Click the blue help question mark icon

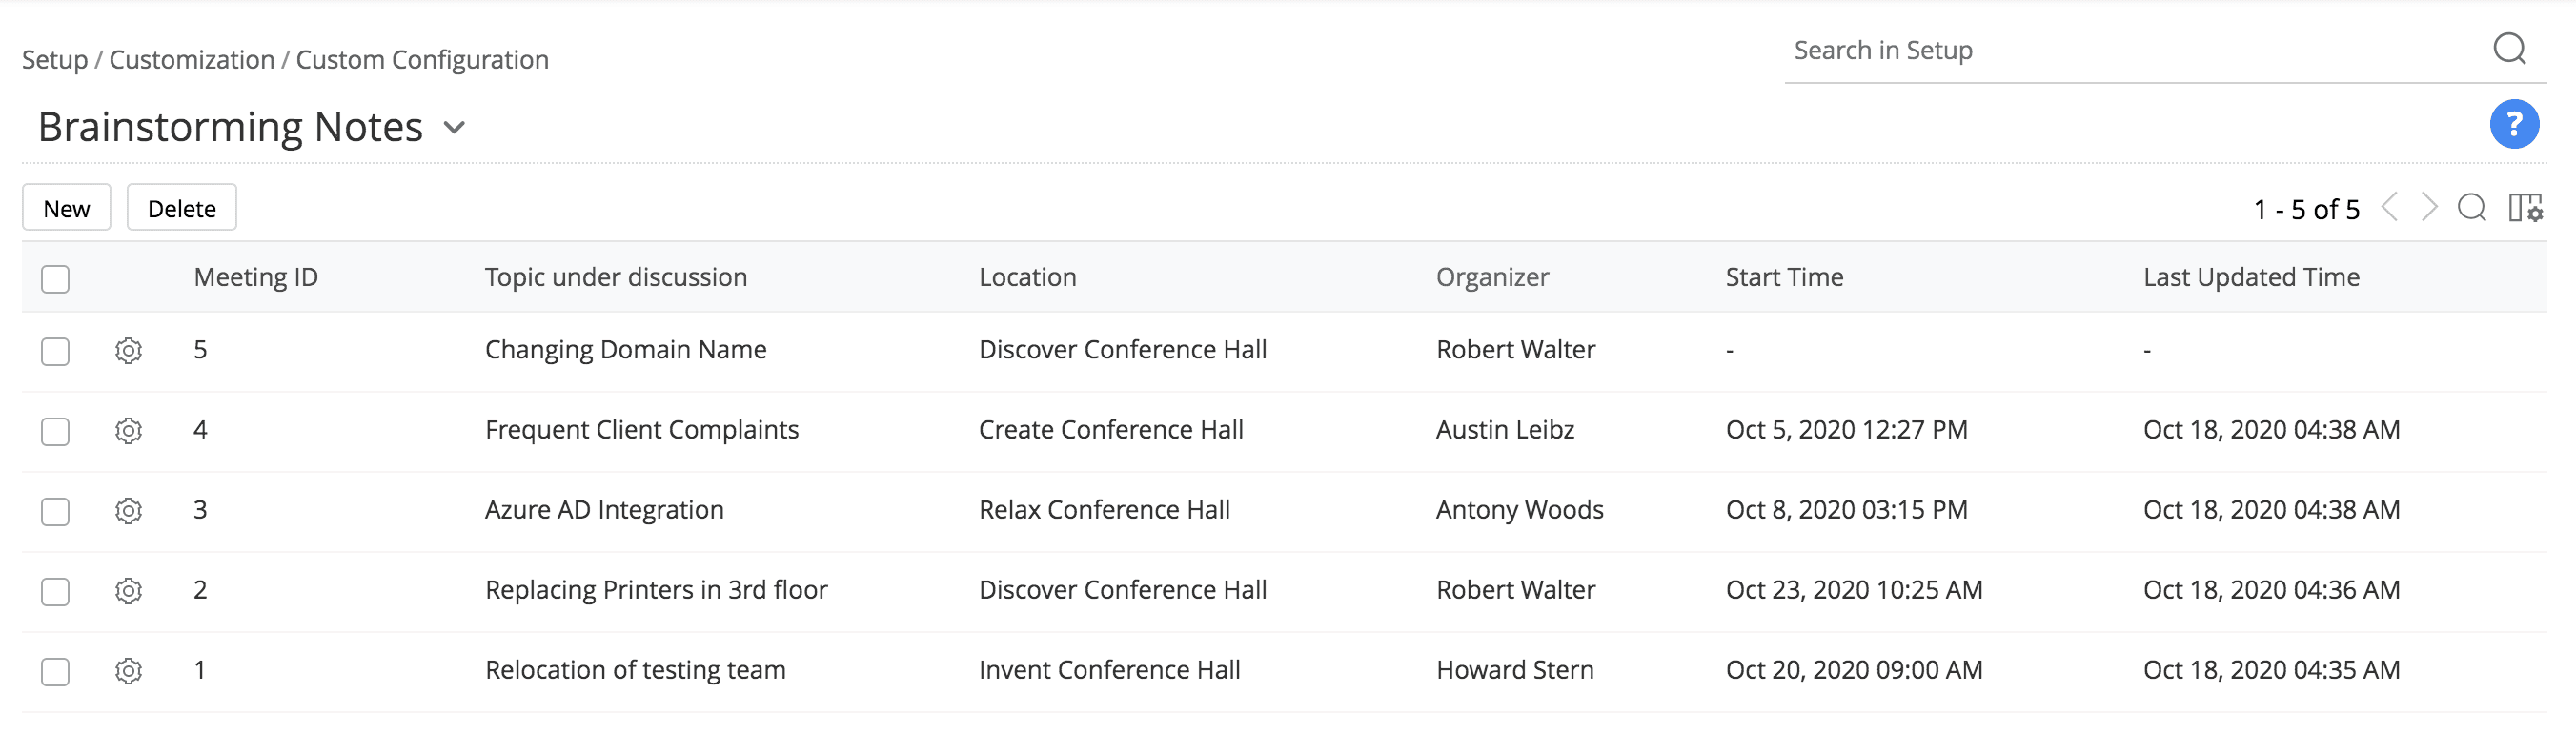[2513, 125]
